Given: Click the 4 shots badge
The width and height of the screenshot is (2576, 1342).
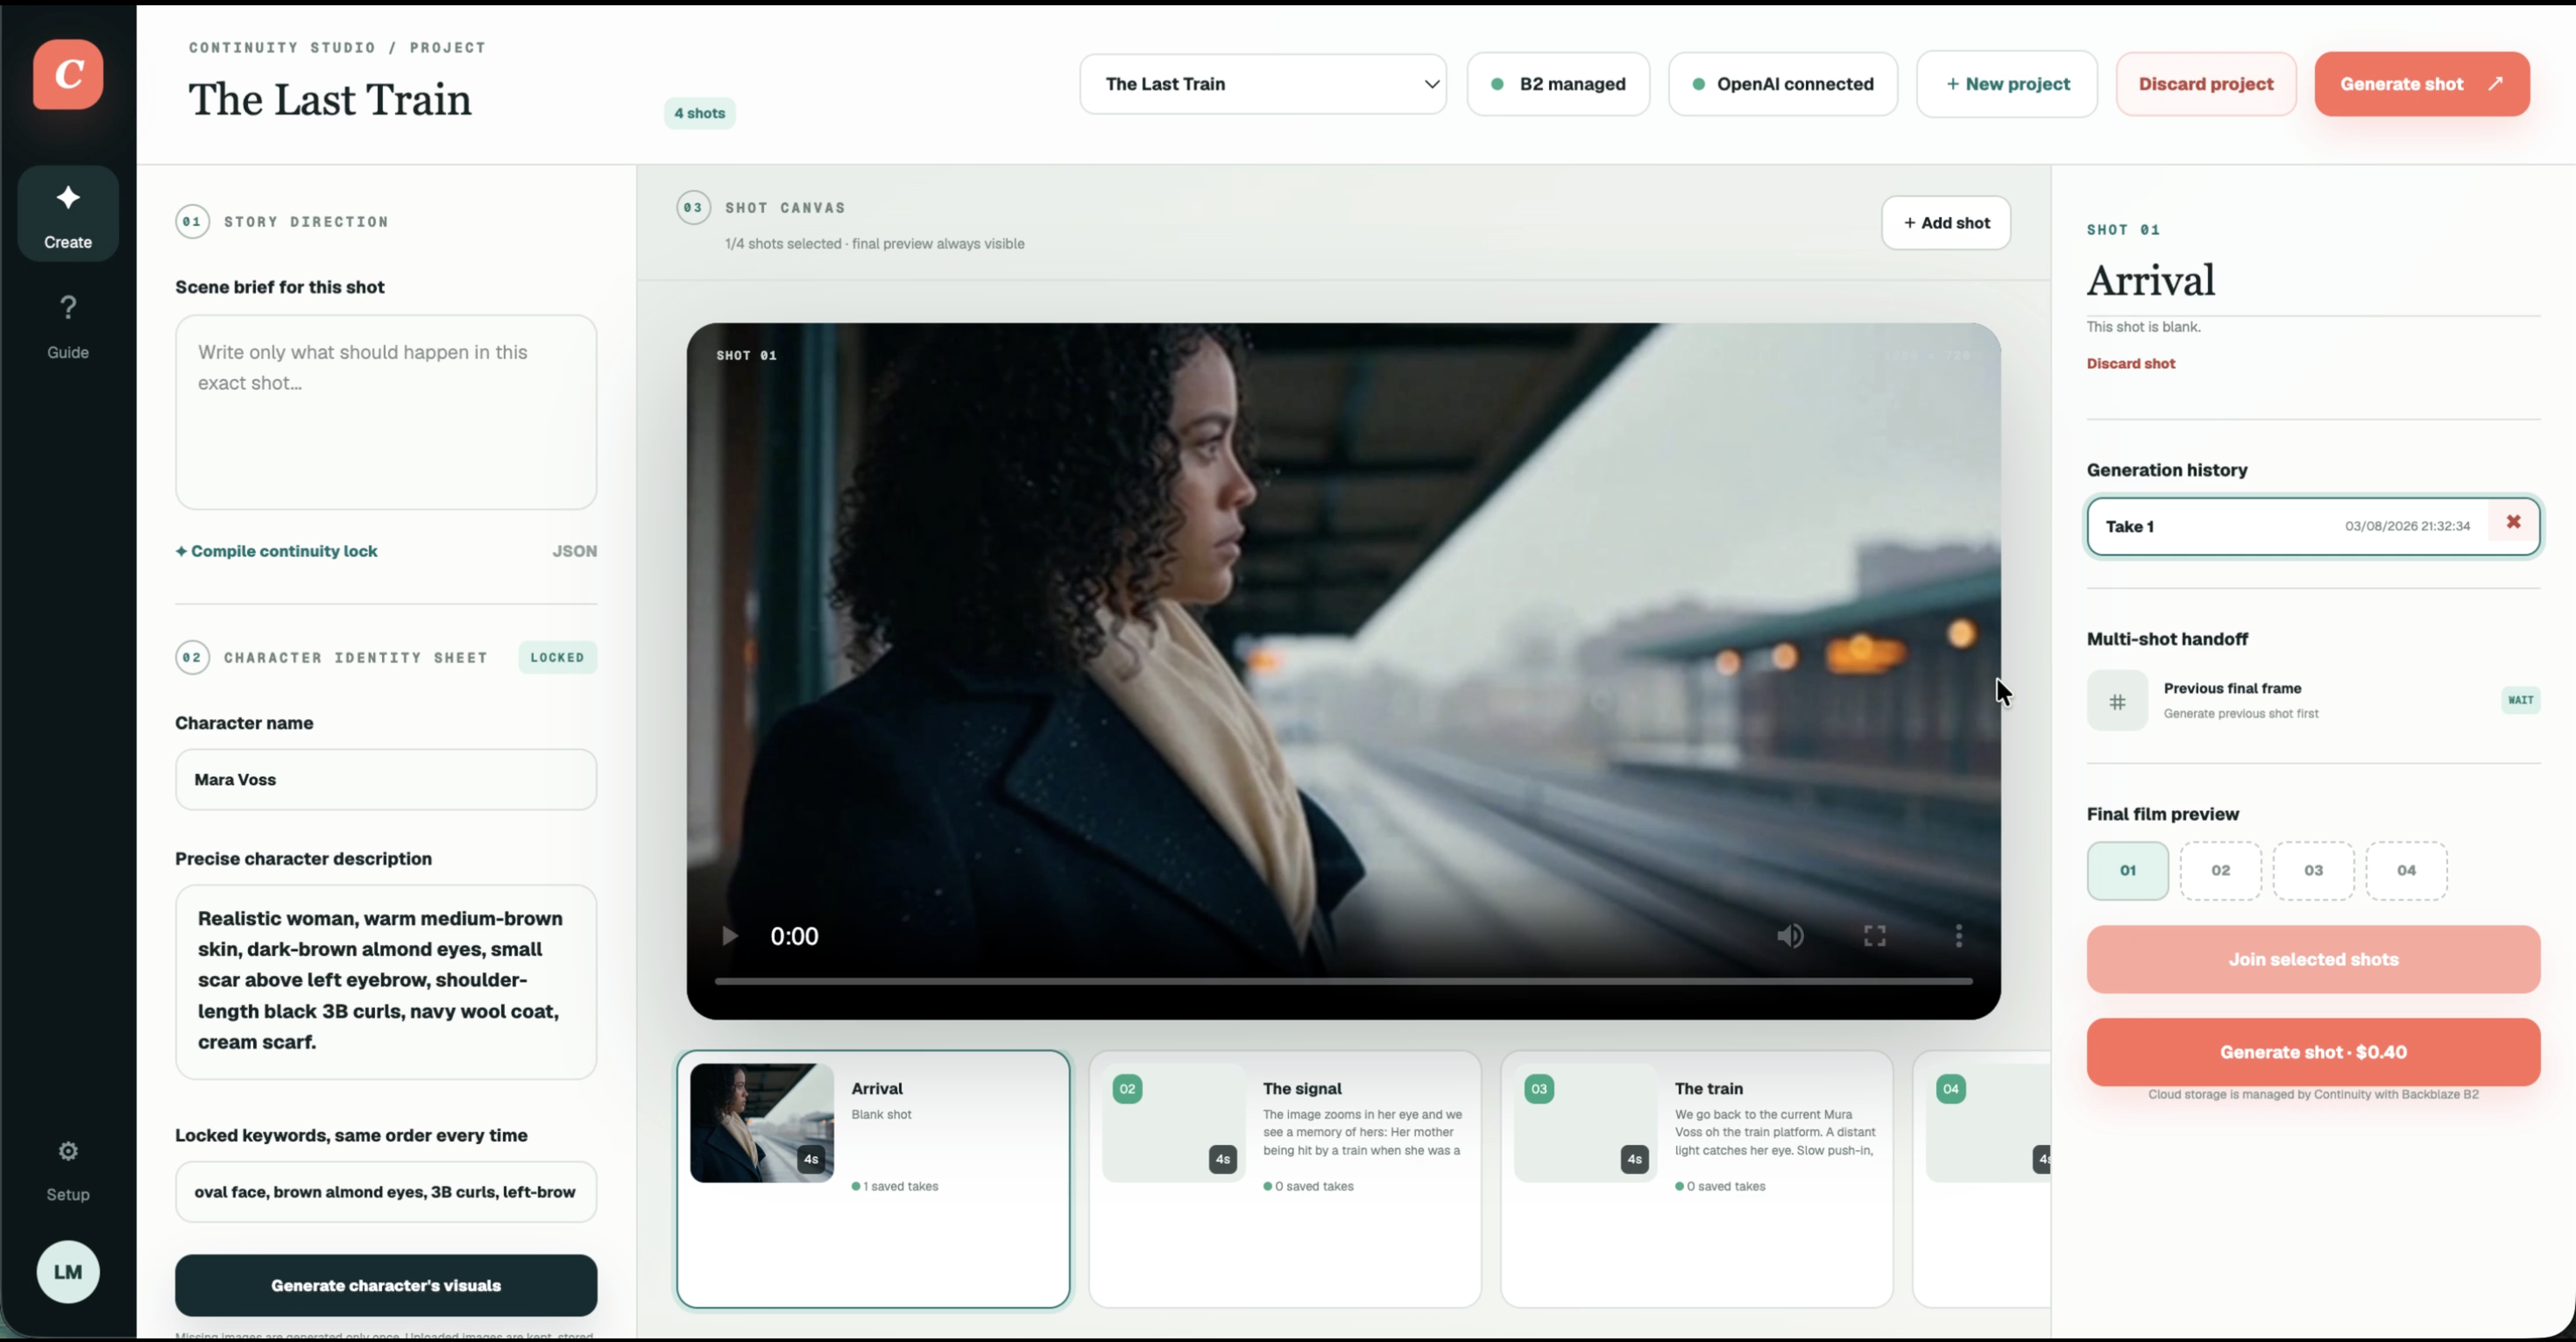Looking at the screenshot, I should tap(700, 113).
